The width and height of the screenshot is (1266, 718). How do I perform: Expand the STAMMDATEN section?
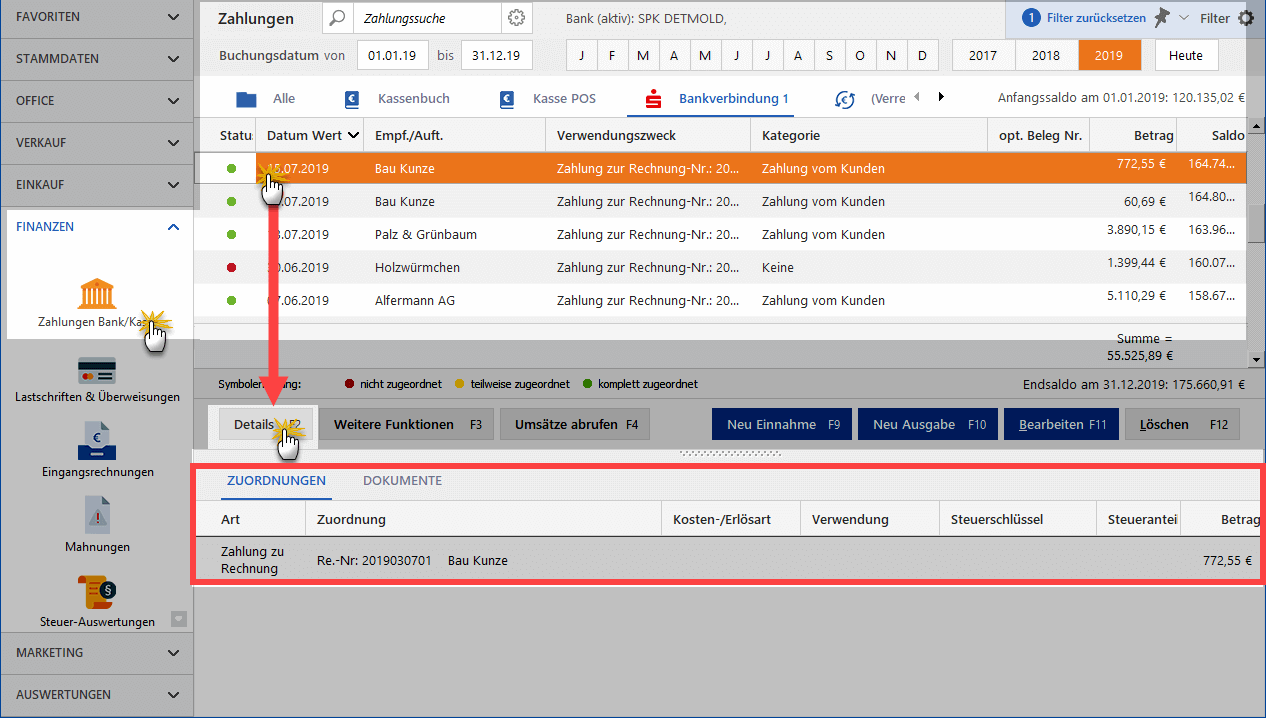click(97, 59)
